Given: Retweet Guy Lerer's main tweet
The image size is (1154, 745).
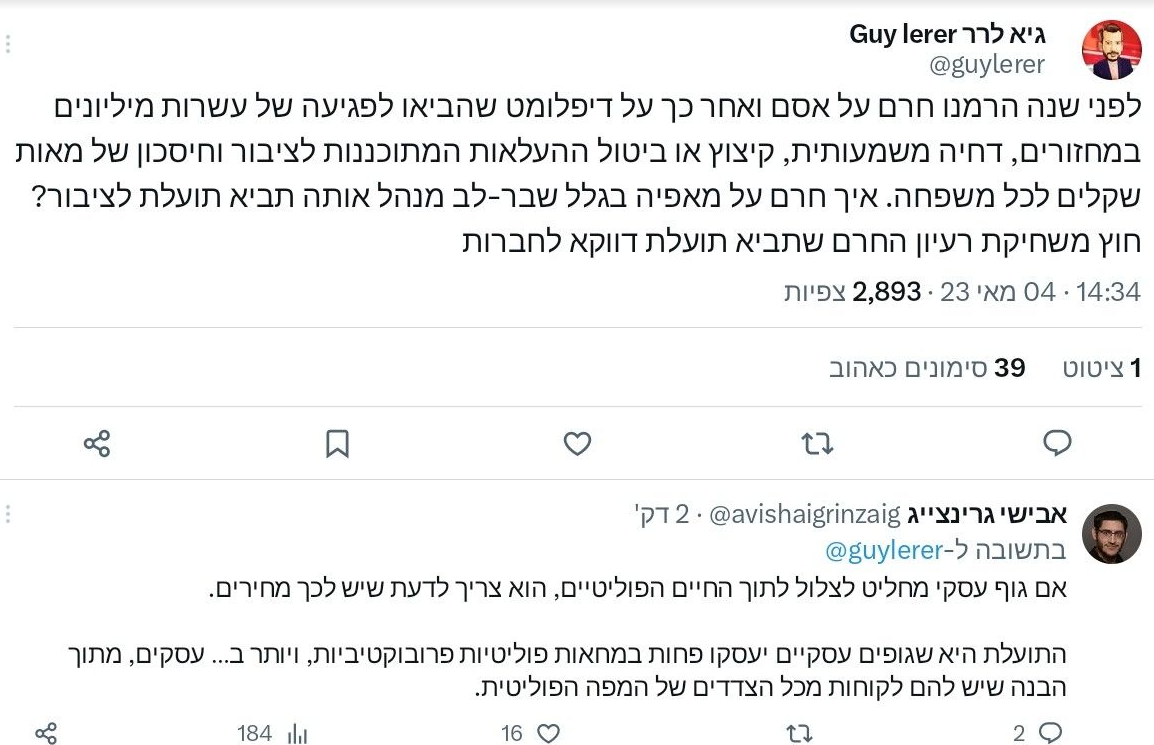Looking at the screenshot, I should (818, 443).
